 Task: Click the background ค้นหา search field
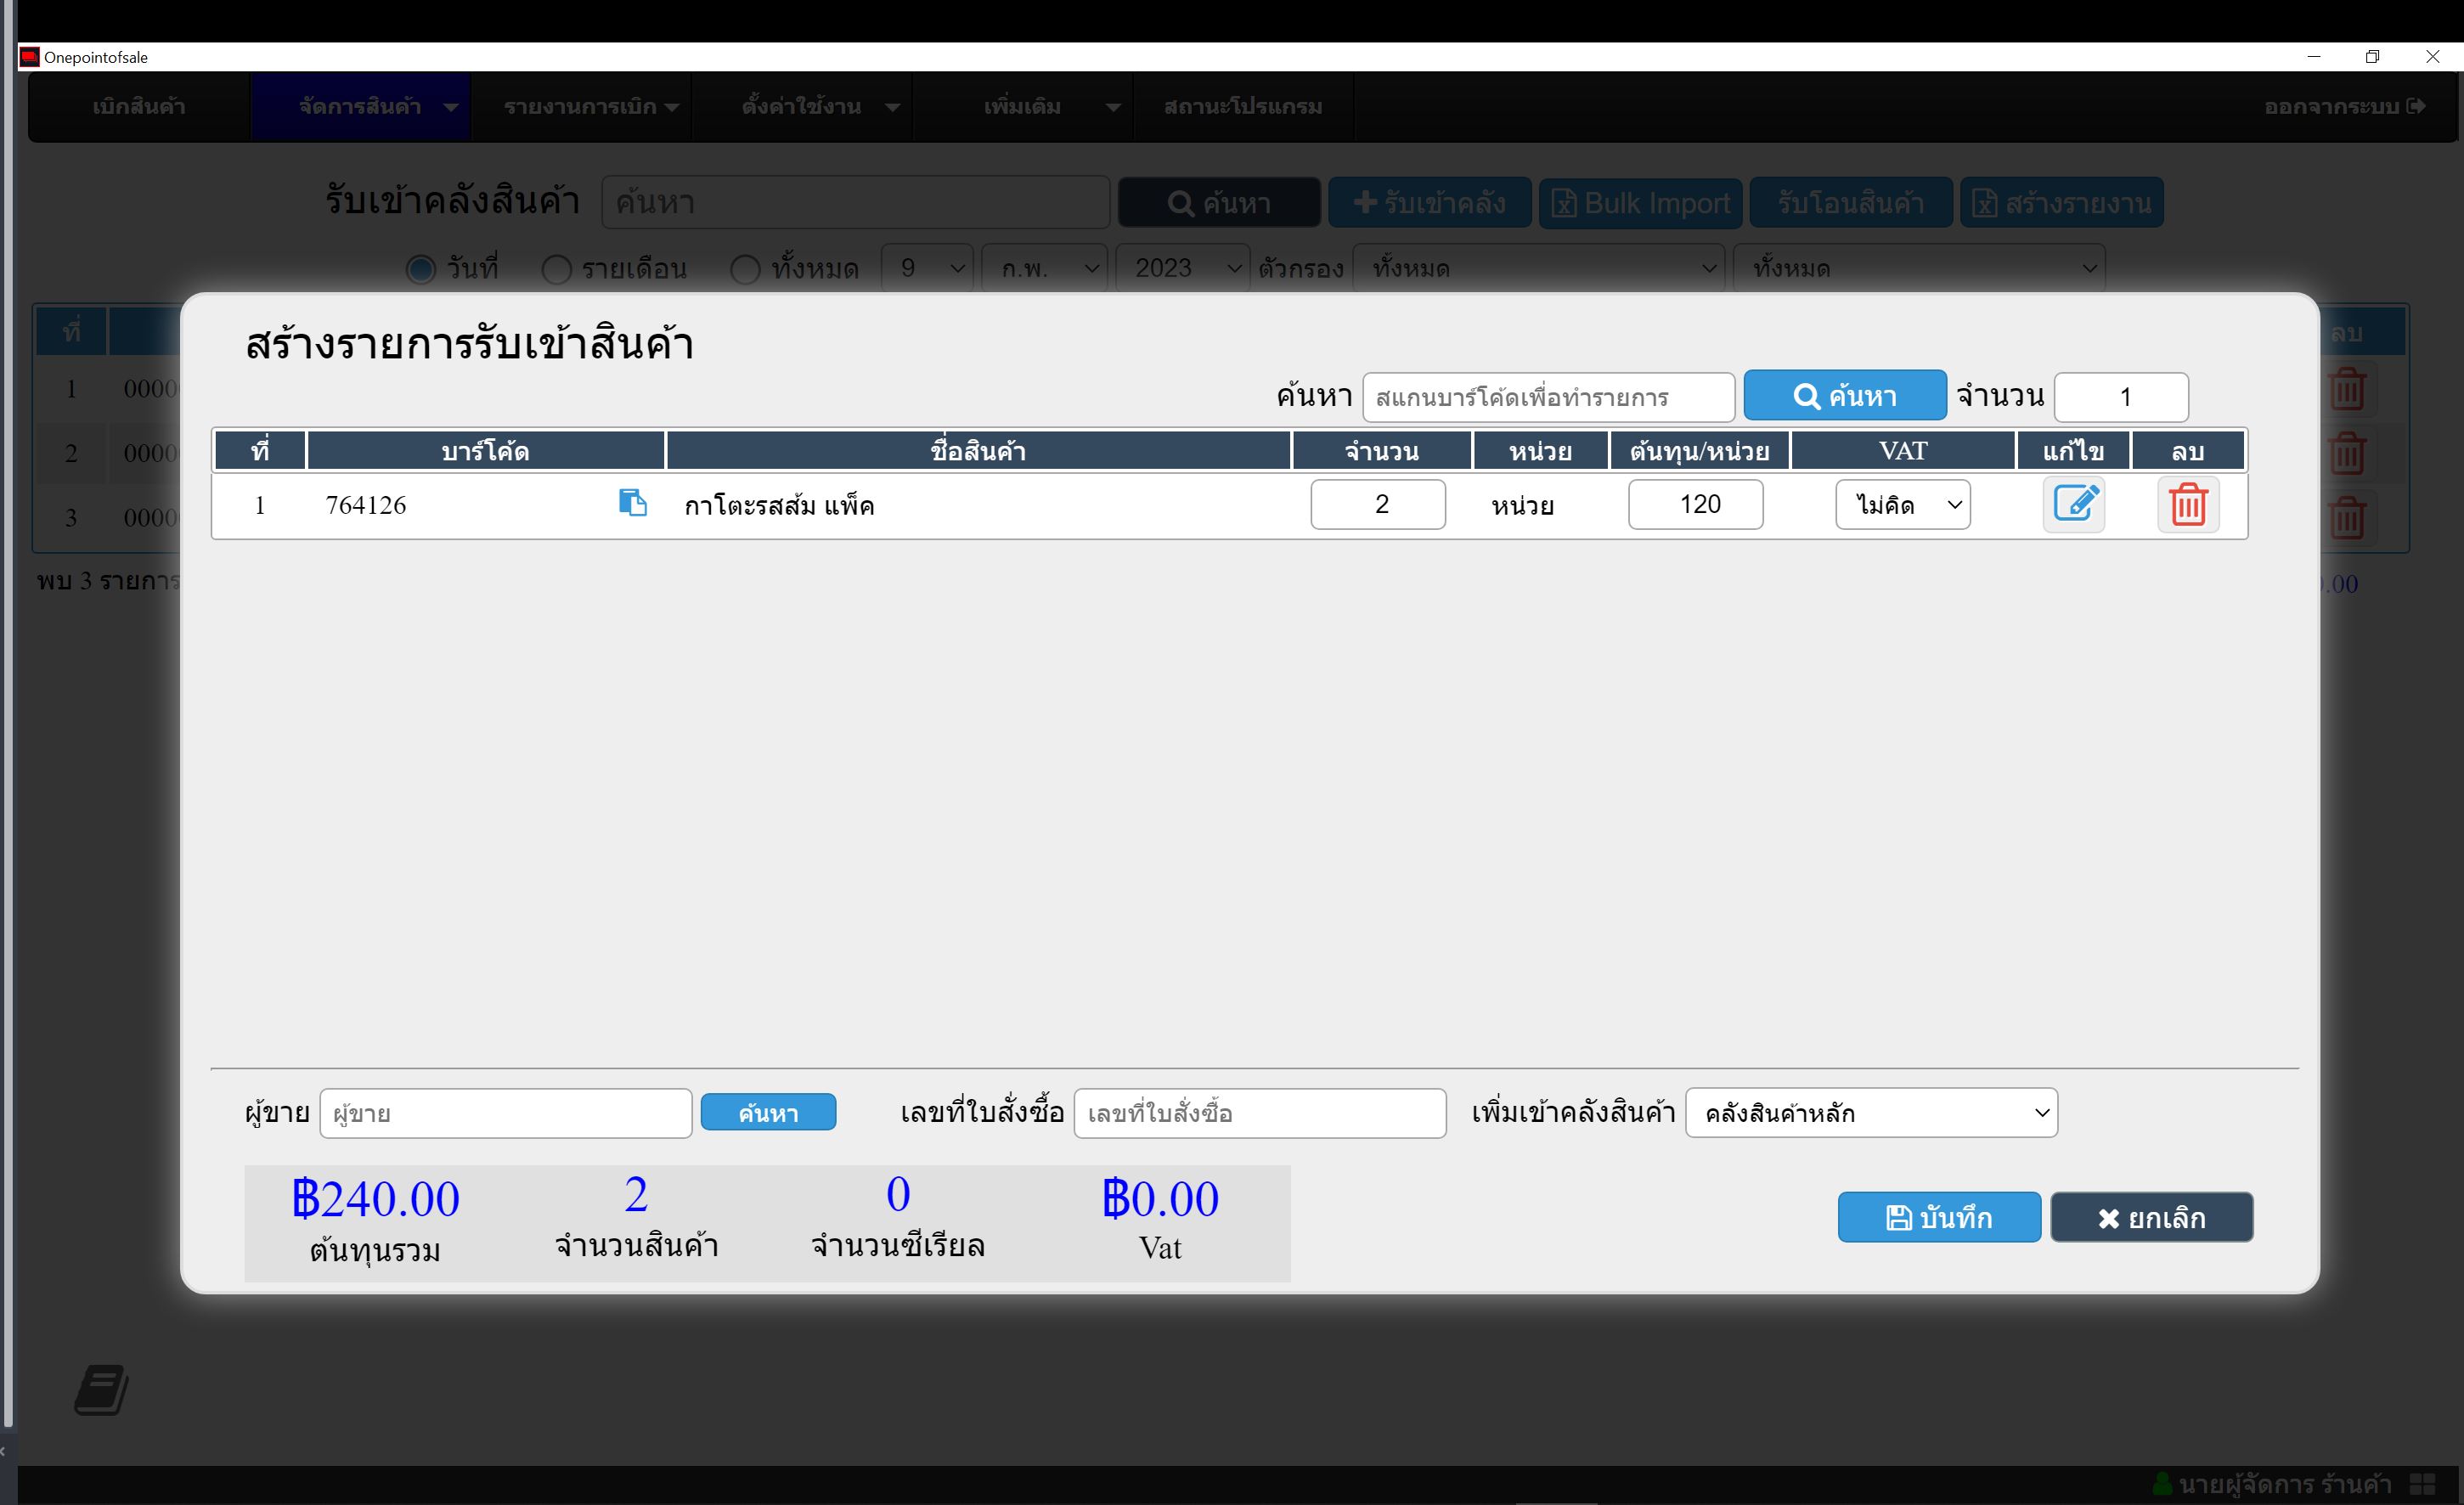click(856, 202)
